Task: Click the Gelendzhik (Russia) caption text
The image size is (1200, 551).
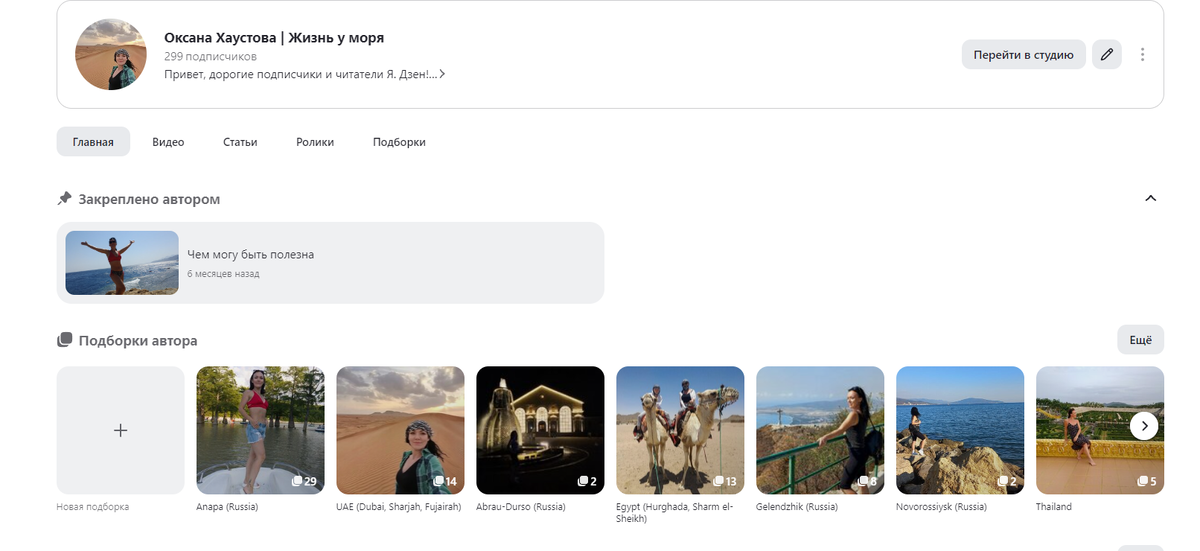Action: 797,507
